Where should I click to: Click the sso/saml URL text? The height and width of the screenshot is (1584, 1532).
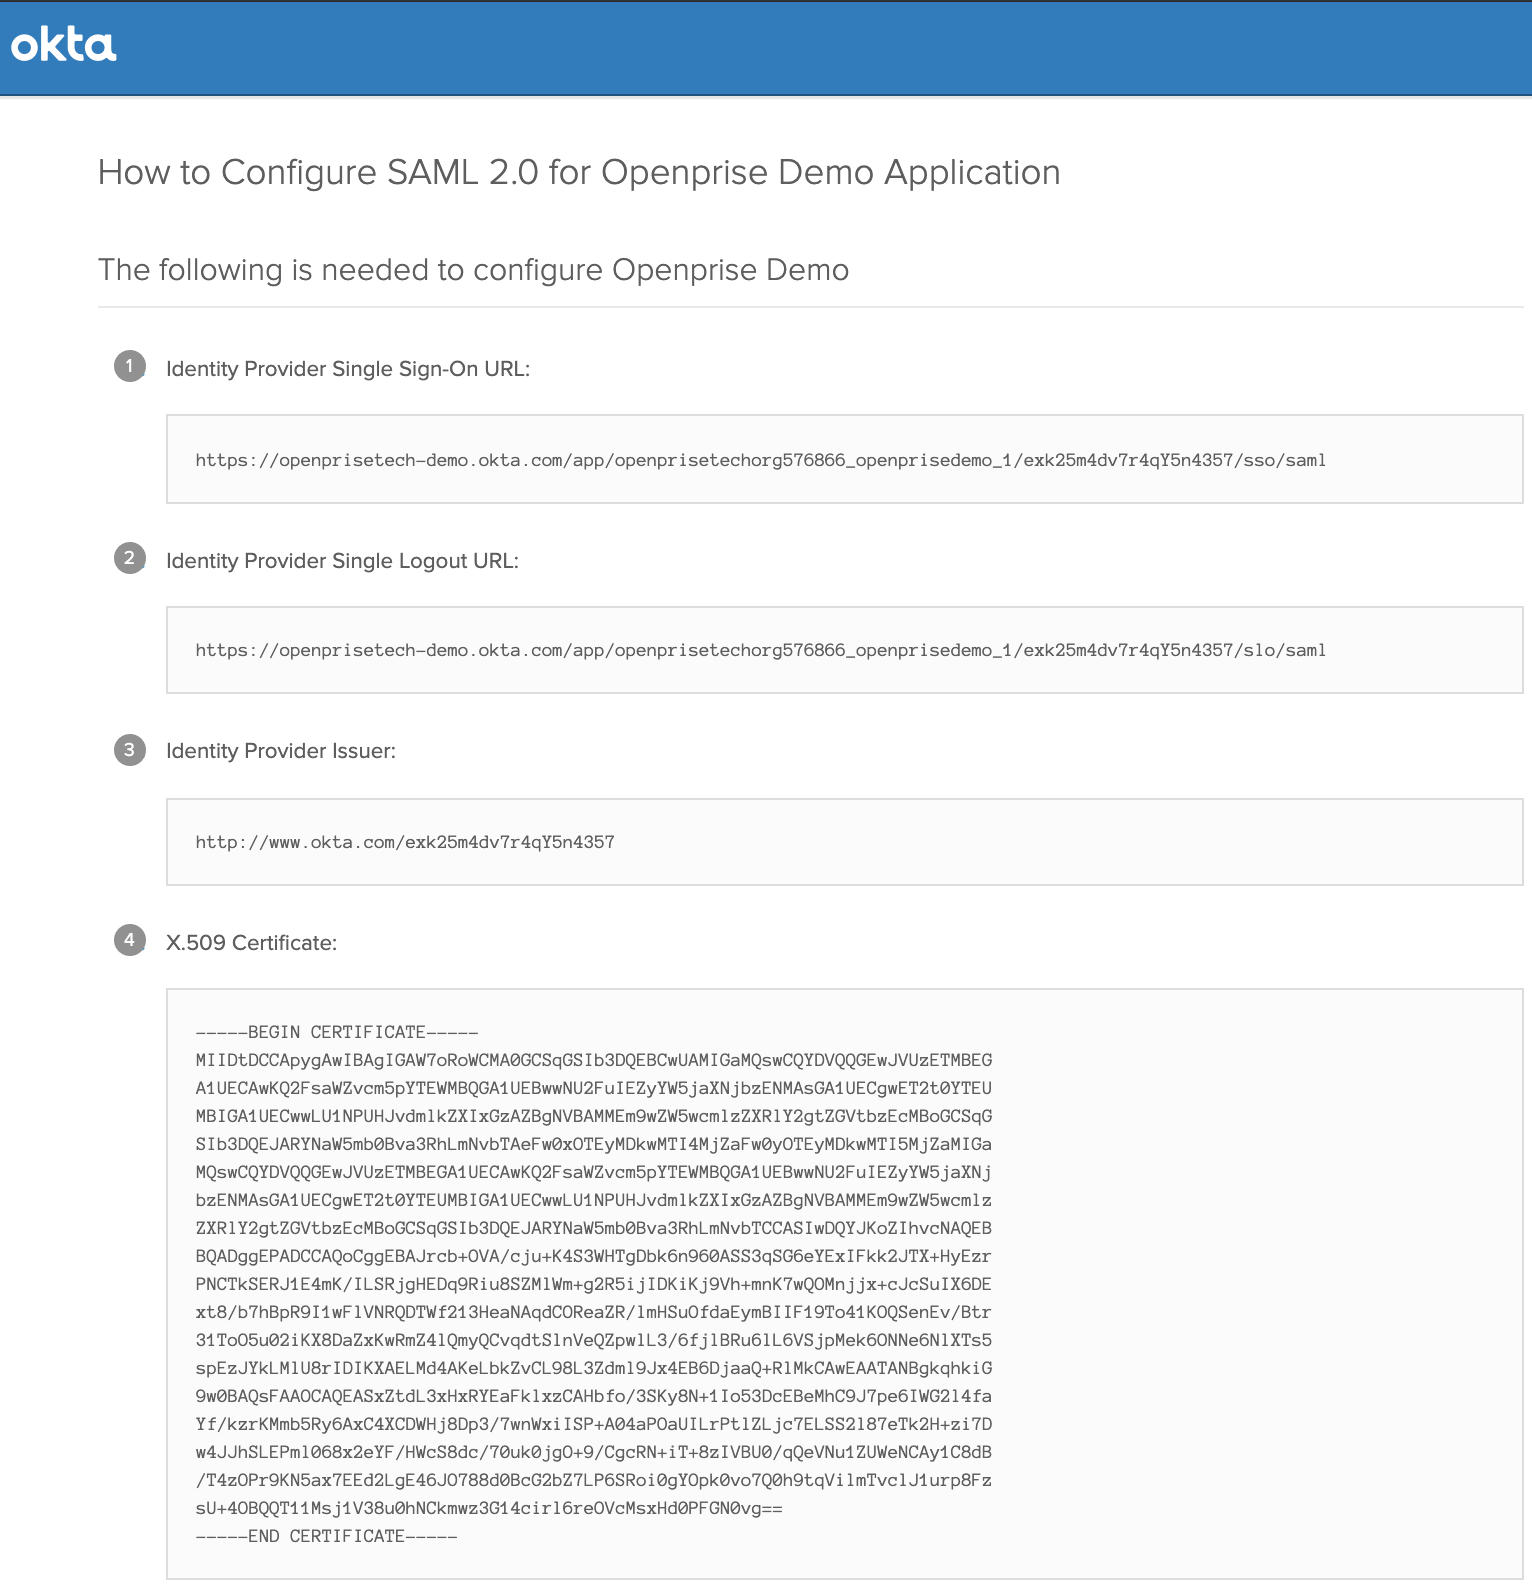click(x=761, y=460)
